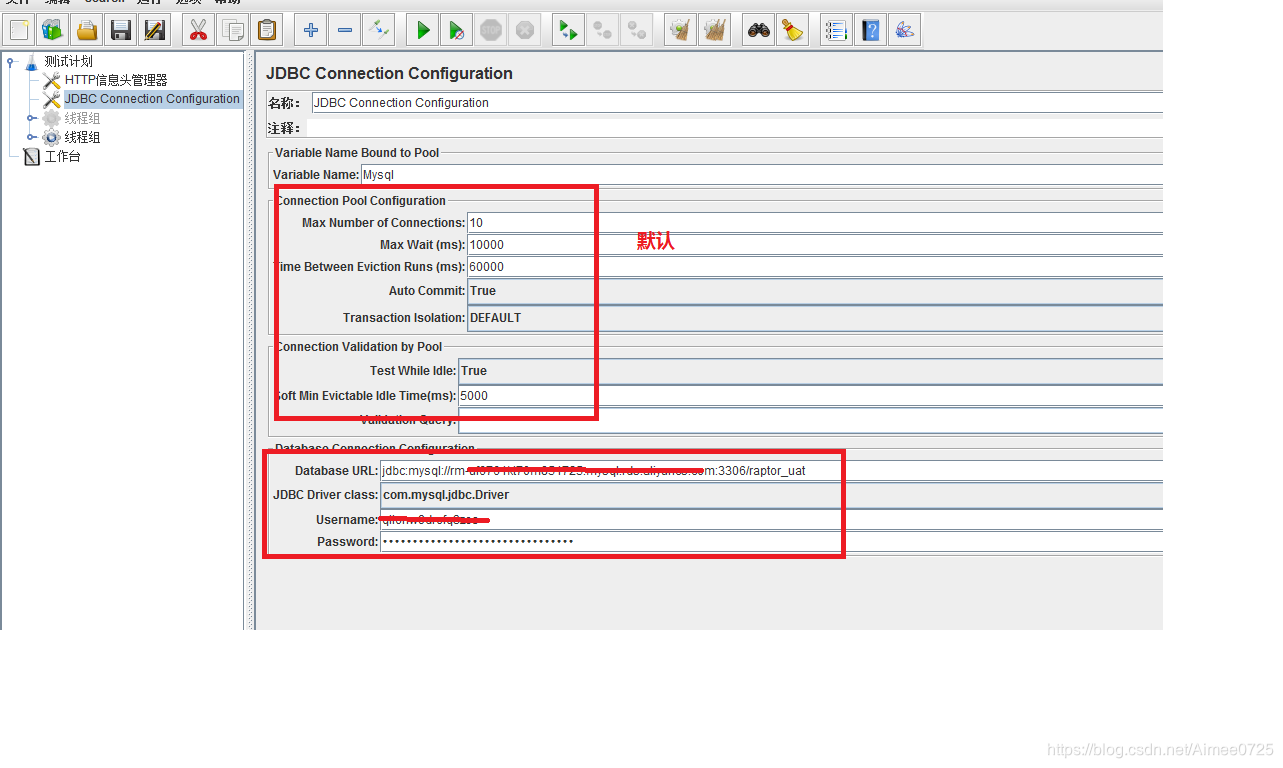Click the Username field
This screenshot has height=768, width=1283.
click(x=771, y=520)
